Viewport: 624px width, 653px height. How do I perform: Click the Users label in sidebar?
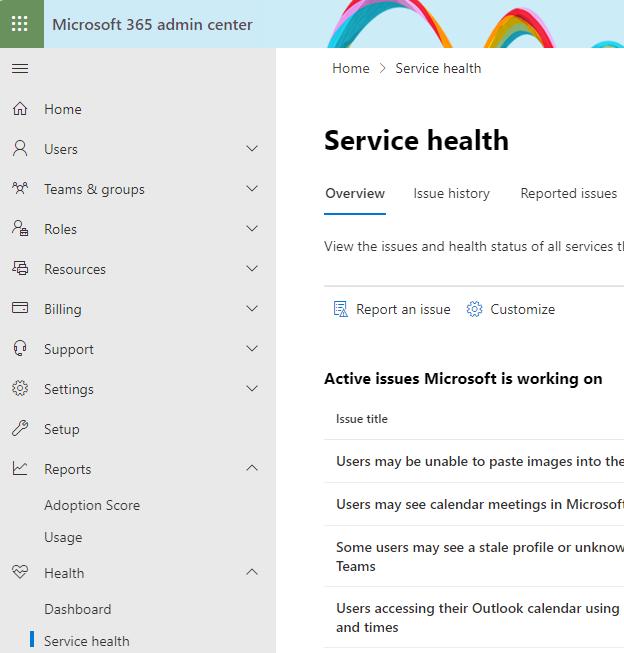(61, 149)
